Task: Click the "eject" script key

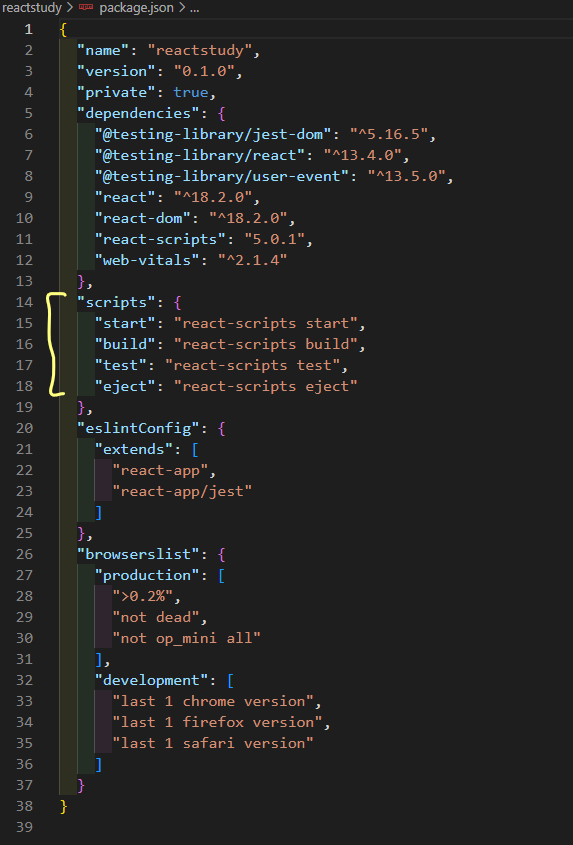Action: (x=126, y=386)
